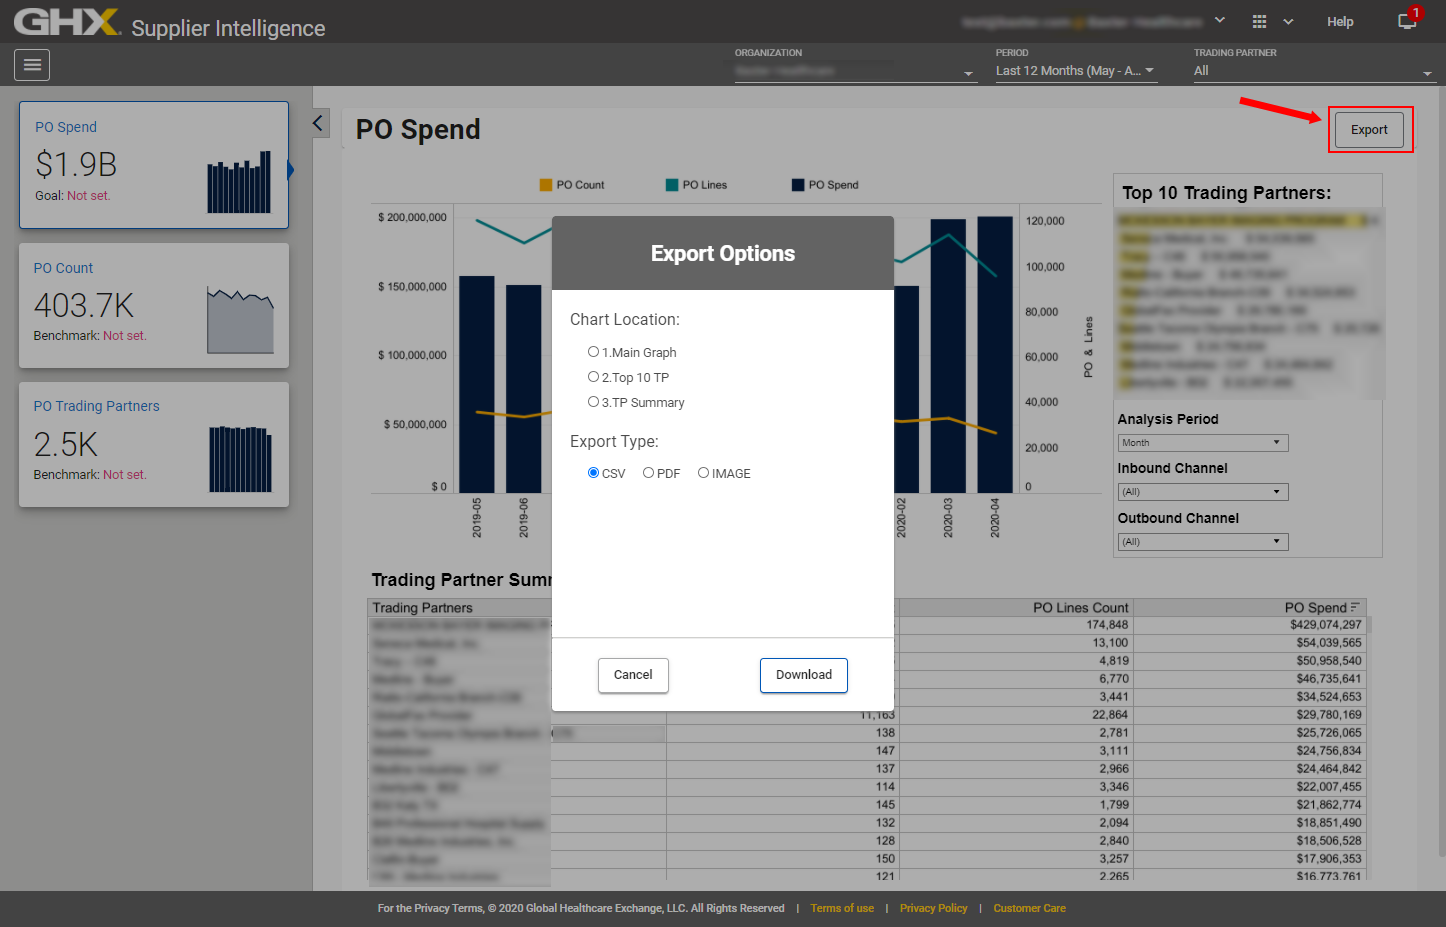This screenshot has width=1446, height=927.
Task: Collapse the sidebar using the left chevron
Action: pos(317,122)
